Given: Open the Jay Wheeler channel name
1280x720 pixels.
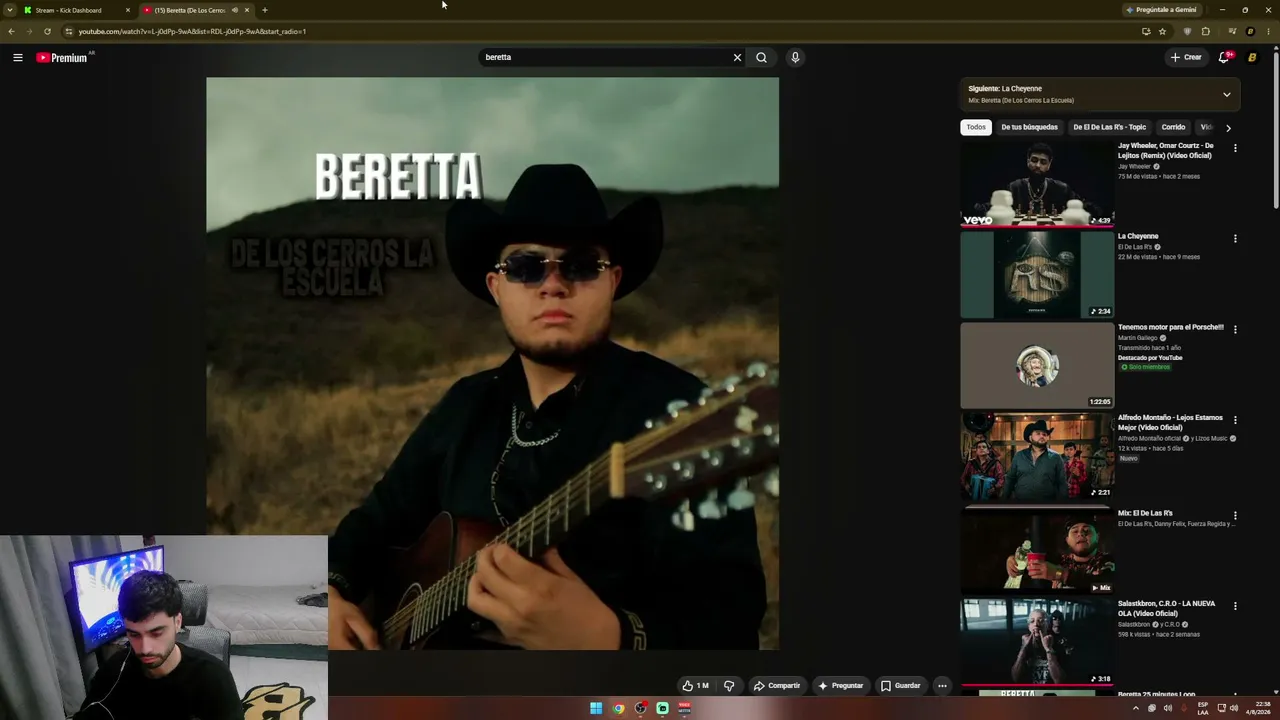Looking at the screenshot, I should (1134, 166).
